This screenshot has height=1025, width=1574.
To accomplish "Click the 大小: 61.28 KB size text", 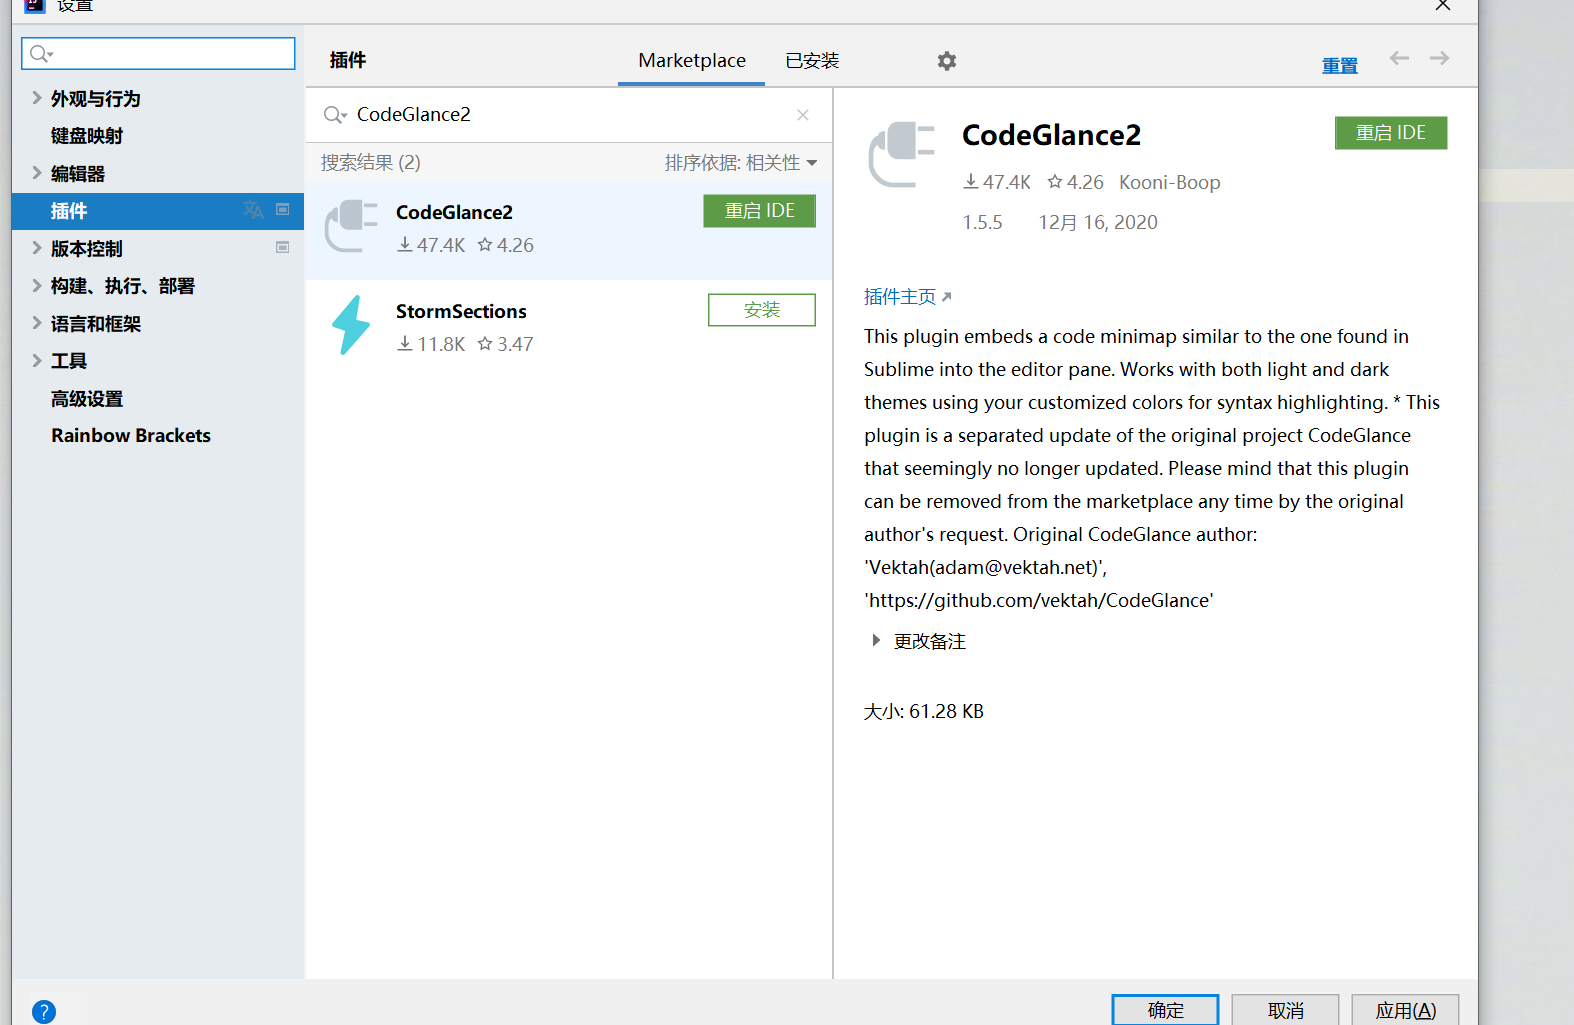I will tap(924, 711).
